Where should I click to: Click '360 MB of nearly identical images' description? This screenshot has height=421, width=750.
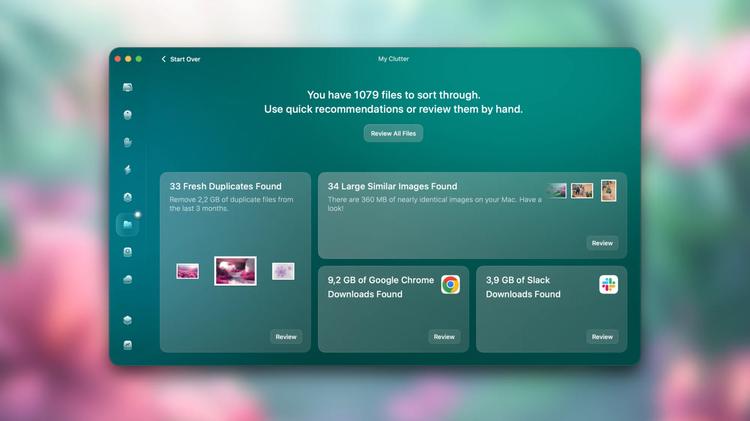click(x=435, y=204)
